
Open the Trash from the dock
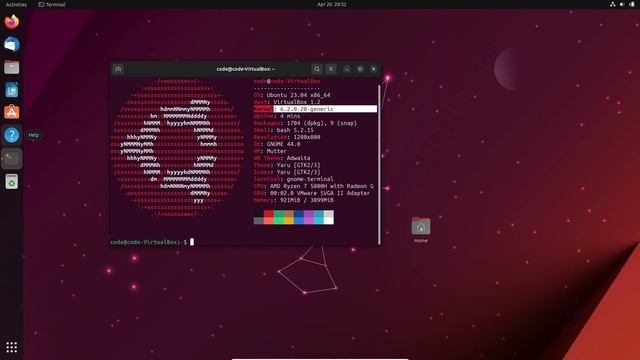[x=11, y=181]
